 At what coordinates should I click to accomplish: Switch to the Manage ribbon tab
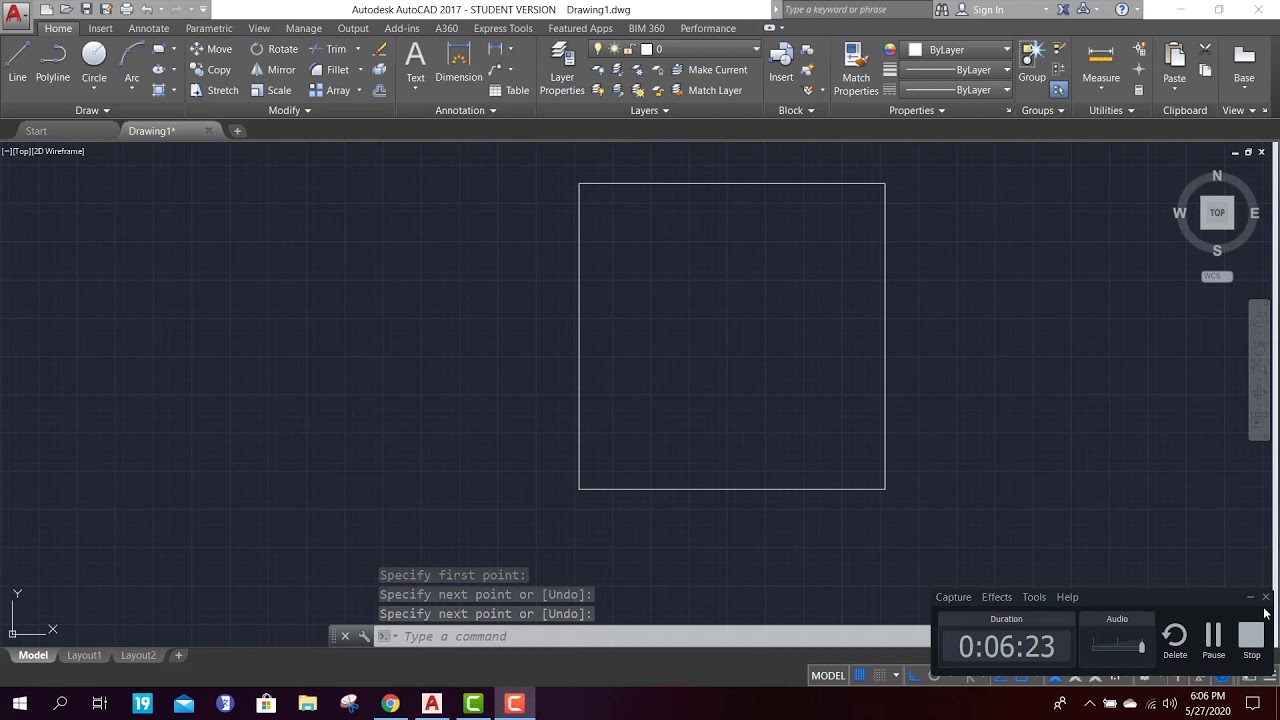(303, 28)
